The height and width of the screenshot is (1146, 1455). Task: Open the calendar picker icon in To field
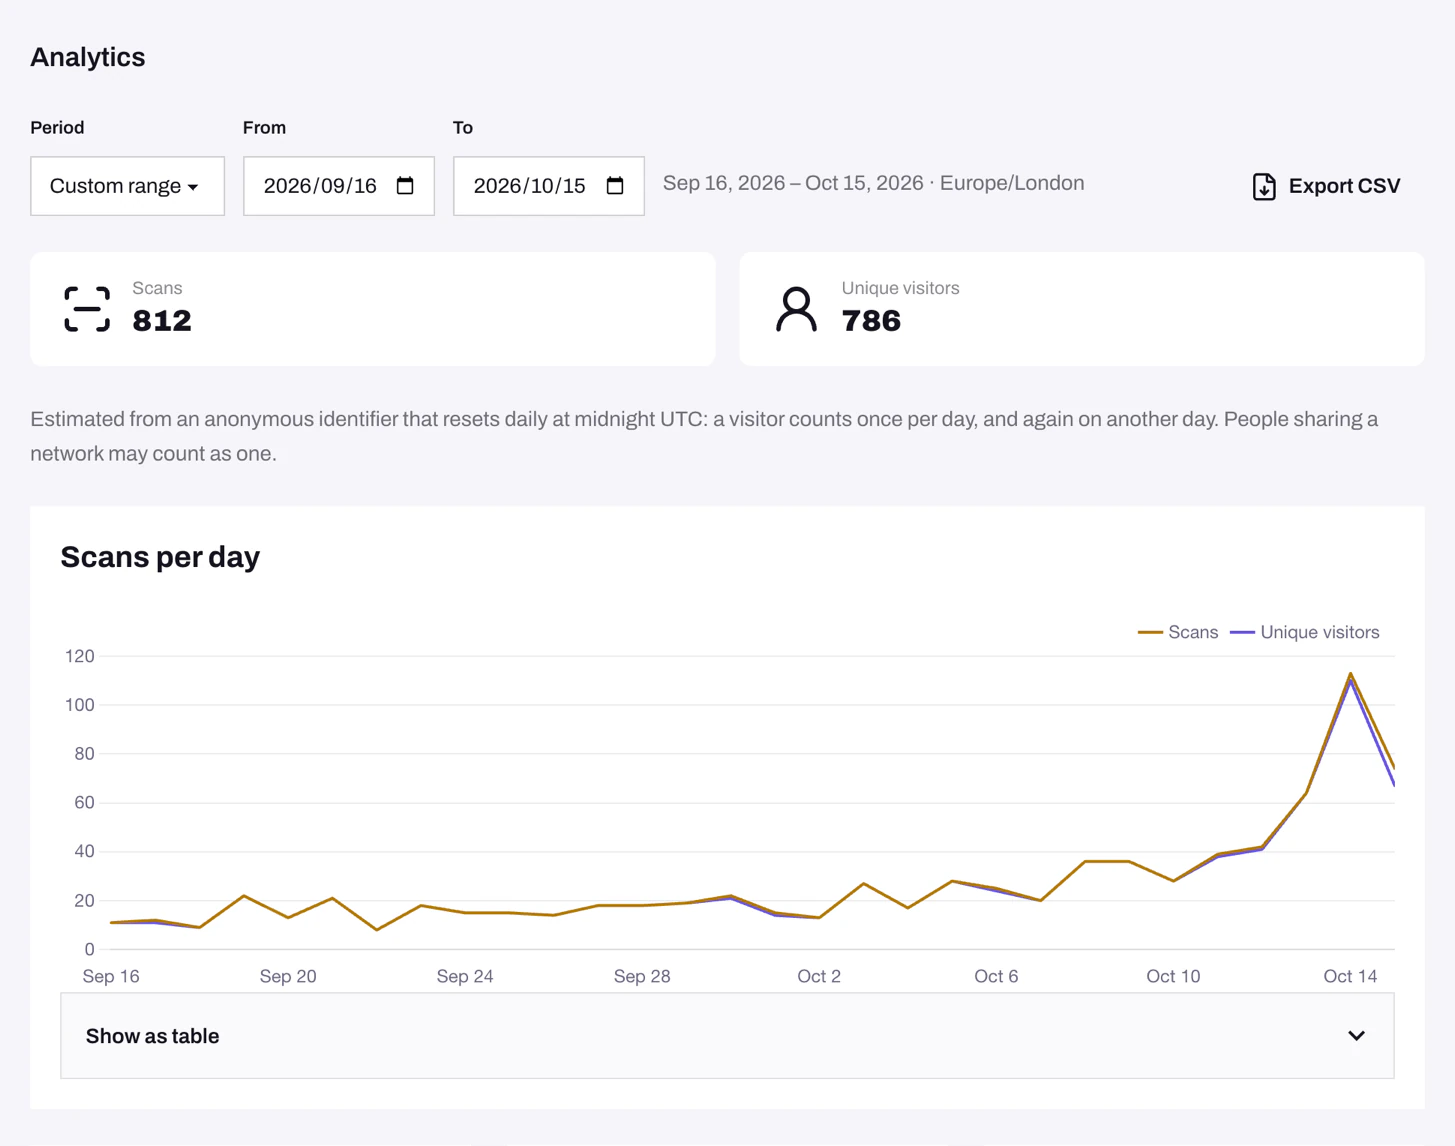(x=615, y=186)
